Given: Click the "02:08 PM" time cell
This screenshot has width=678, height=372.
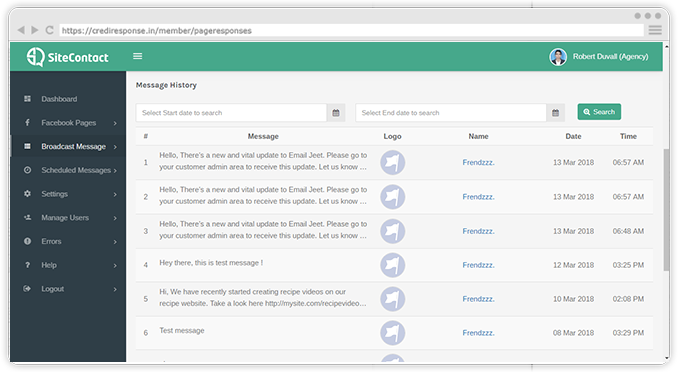Looking at the screenshot, I should click(628, 299).
